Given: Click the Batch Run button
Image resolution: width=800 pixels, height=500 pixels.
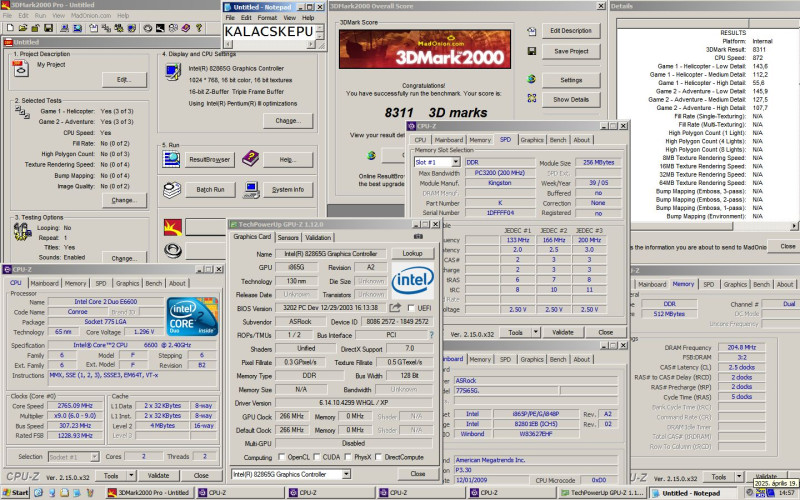Looking at the screenshot, I should (x=210, y=189).
